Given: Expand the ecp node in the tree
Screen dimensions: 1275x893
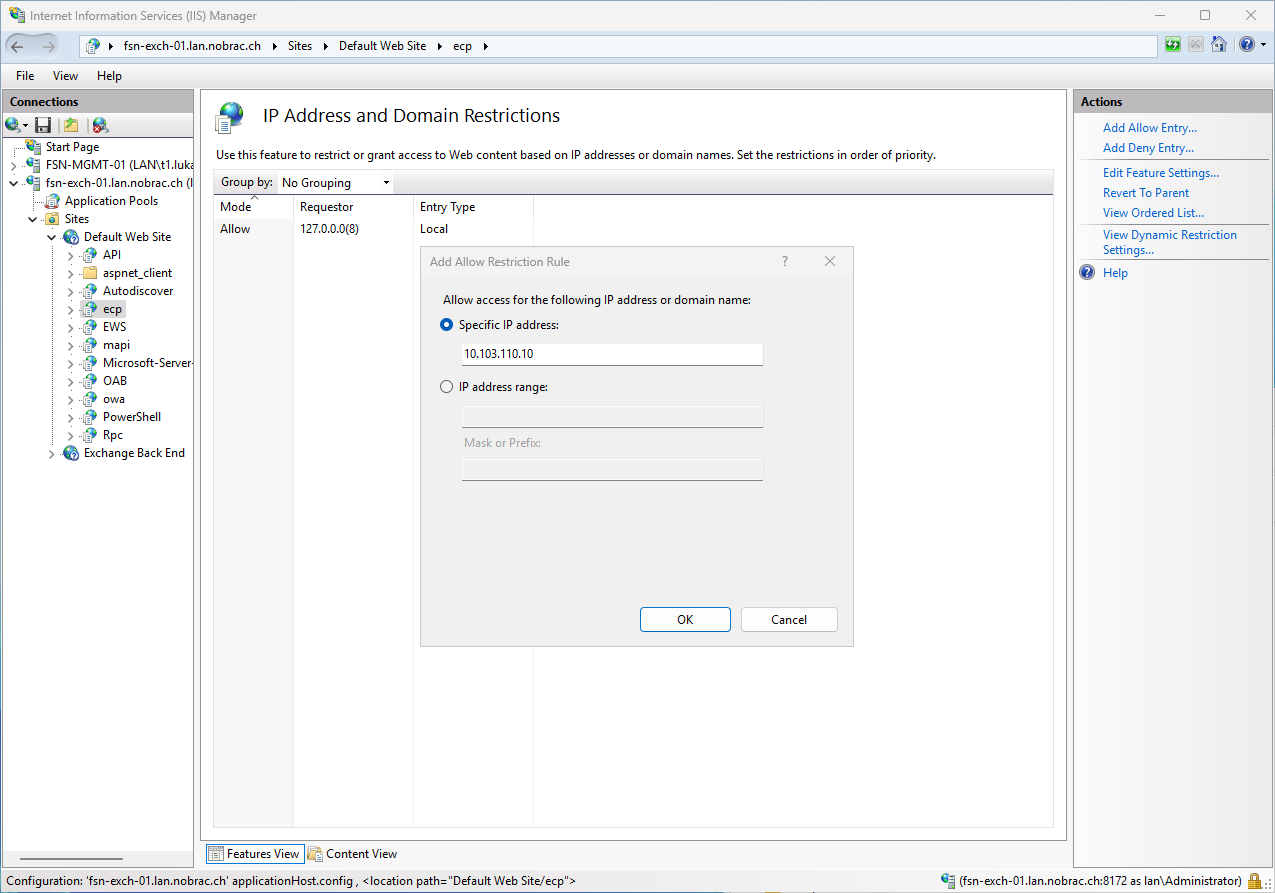Looking at the screenshot, I should 71,309.
